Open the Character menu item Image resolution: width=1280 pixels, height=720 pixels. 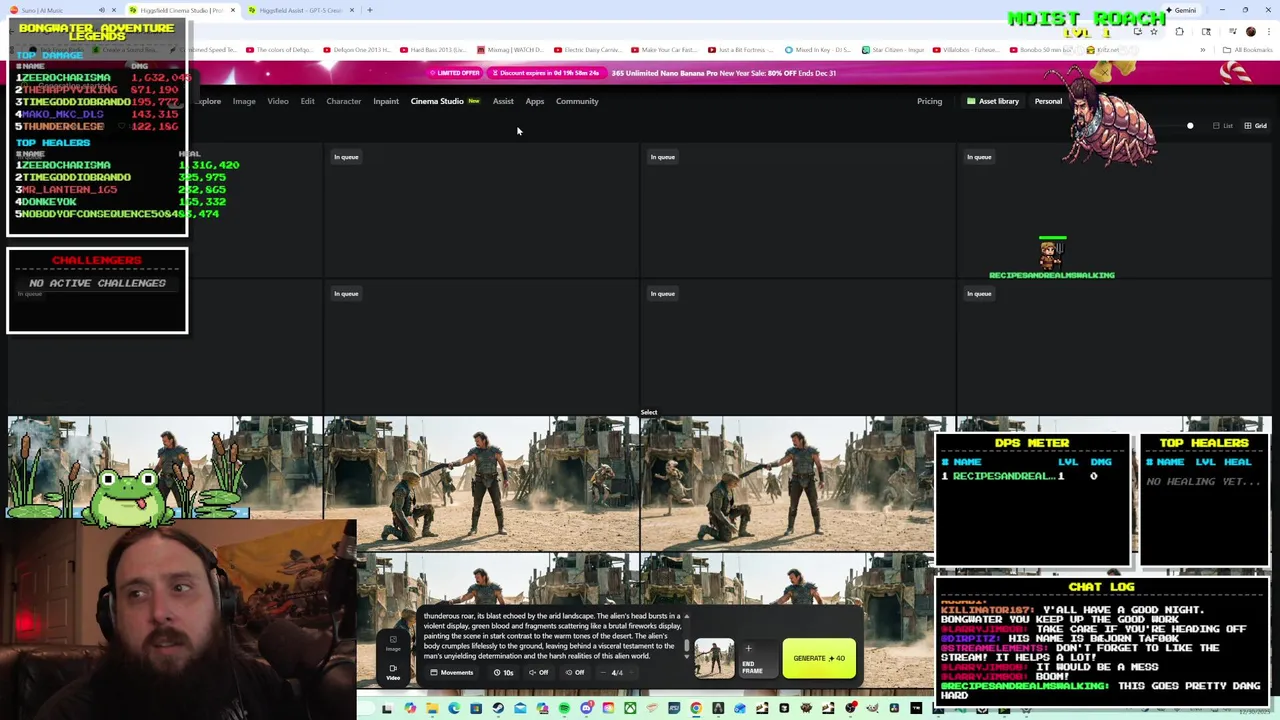coord(343,101)
